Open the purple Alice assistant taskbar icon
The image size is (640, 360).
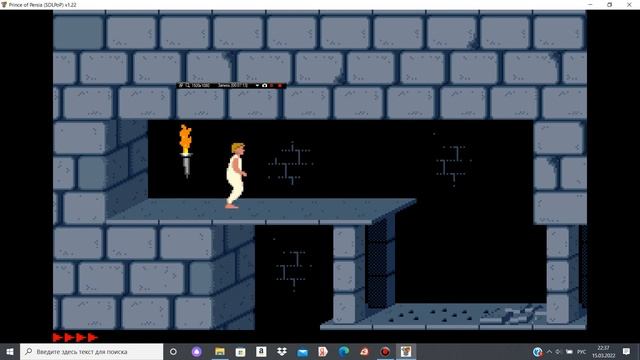coord(197,351)
